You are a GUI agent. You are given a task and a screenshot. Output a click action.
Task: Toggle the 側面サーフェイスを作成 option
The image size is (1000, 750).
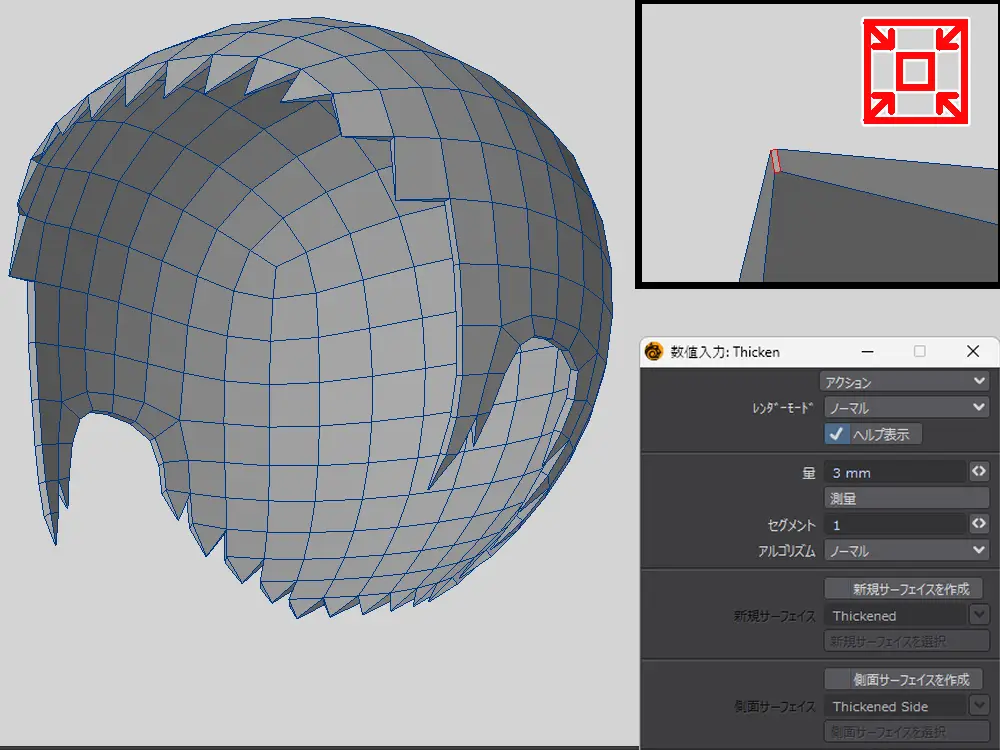click(x=904, y=680)
